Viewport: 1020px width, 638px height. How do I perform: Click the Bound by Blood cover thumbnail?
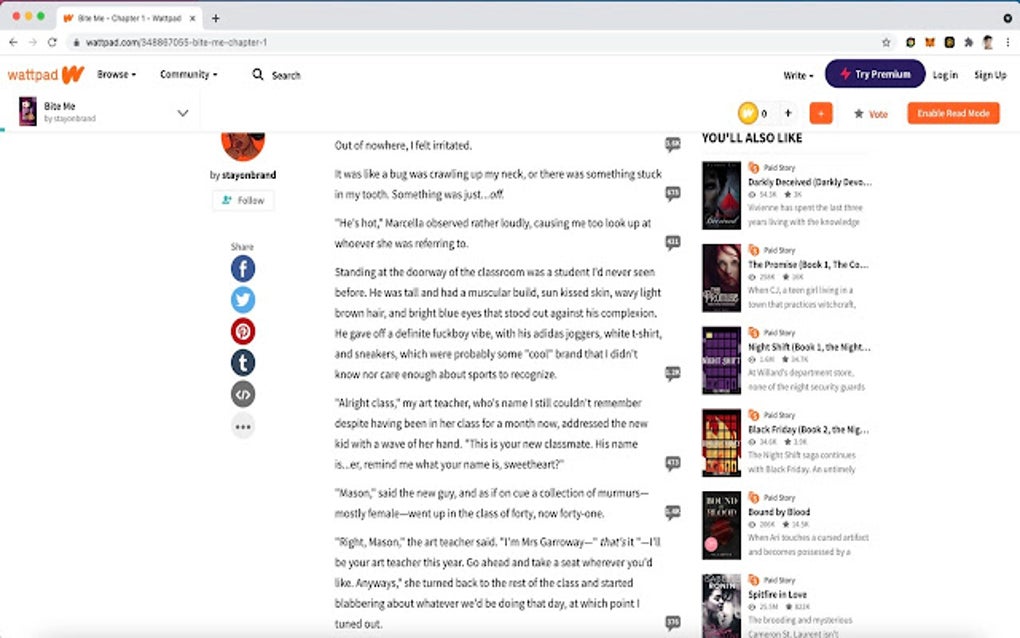(x=721, y=525)
